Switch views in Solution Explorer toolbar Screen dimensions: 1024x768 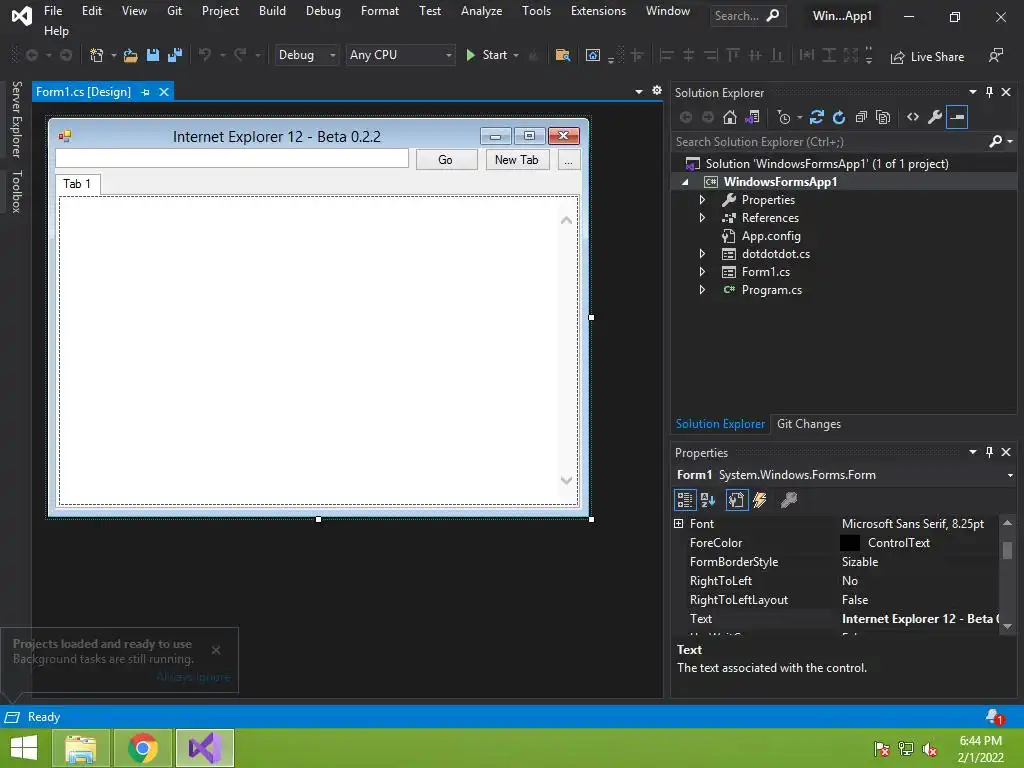pos(752,118)
